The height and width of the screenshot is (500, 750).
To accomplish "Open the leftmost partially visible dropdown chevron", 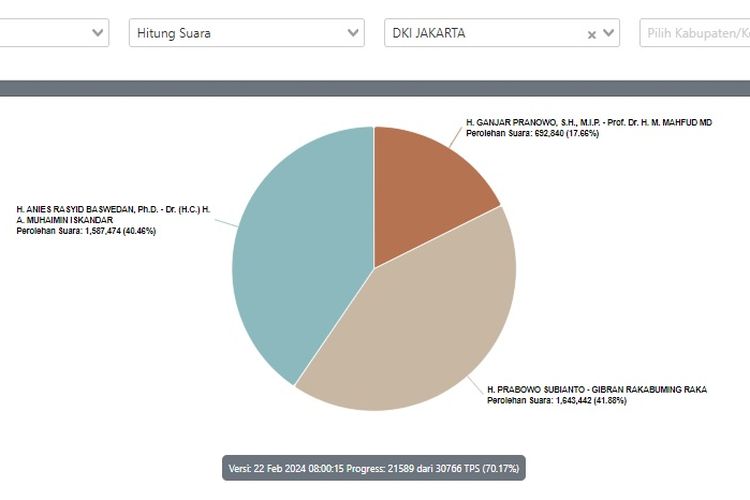I will pyautogui.click(x=98, y=33).
